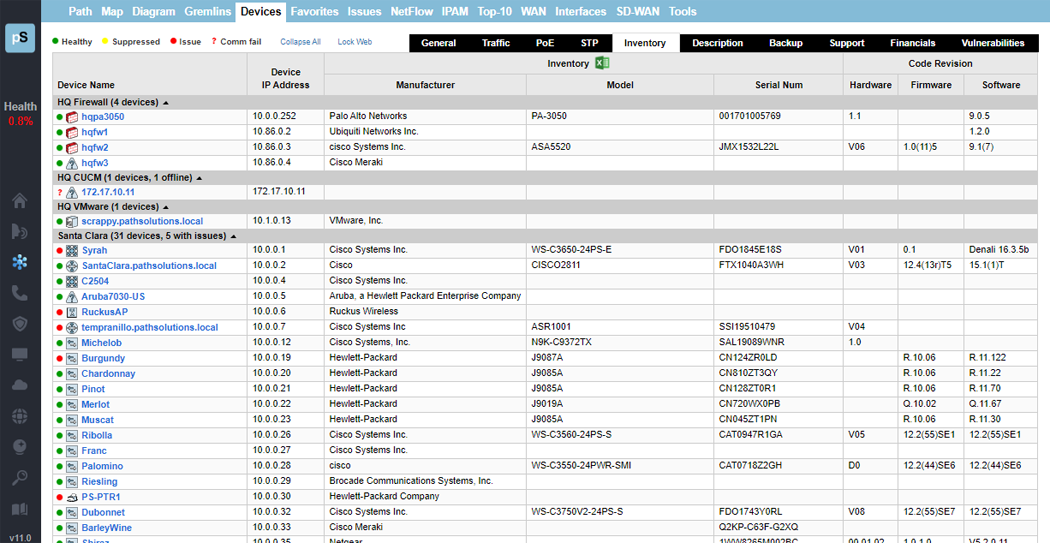
Task: Select the lightbulb icon in sidebar
Action: coord(19,447)
